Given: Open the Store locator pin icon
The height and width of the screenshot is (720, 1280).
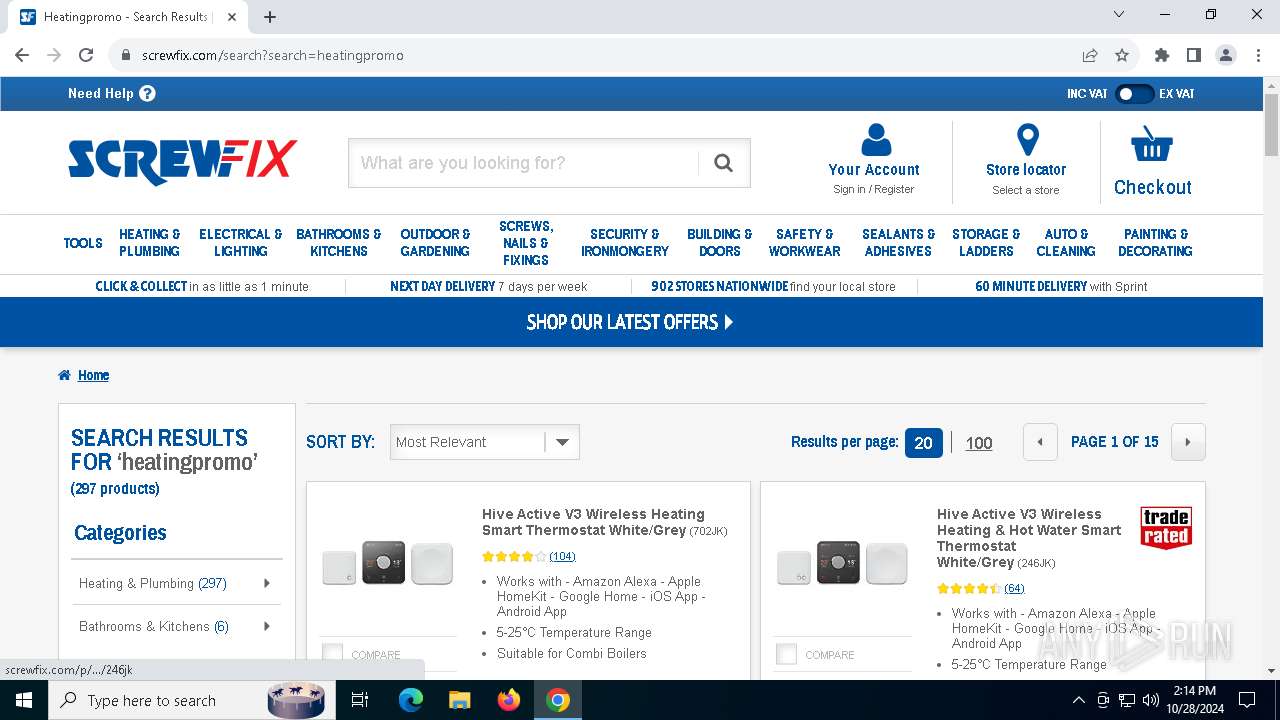Looking at the screenshot, I should (1027, 139).
